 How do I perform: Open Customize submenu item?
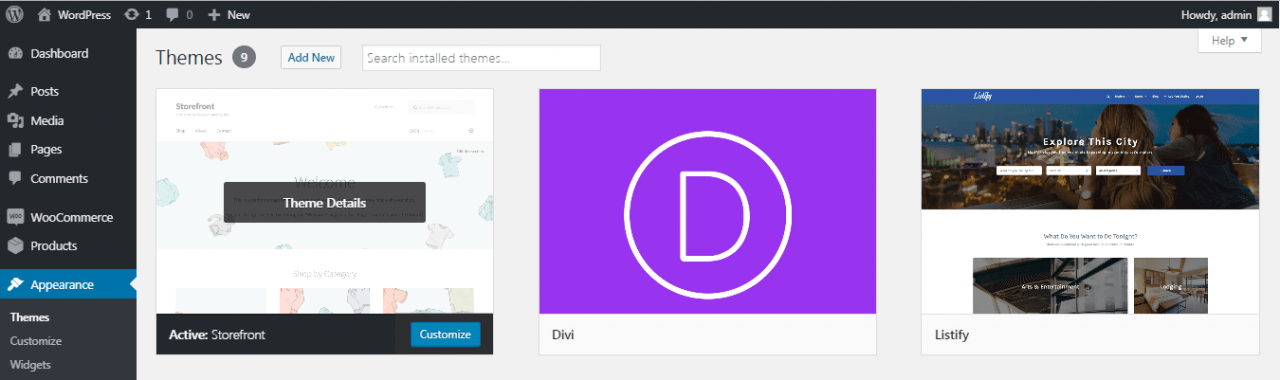[x=36, y=341]
